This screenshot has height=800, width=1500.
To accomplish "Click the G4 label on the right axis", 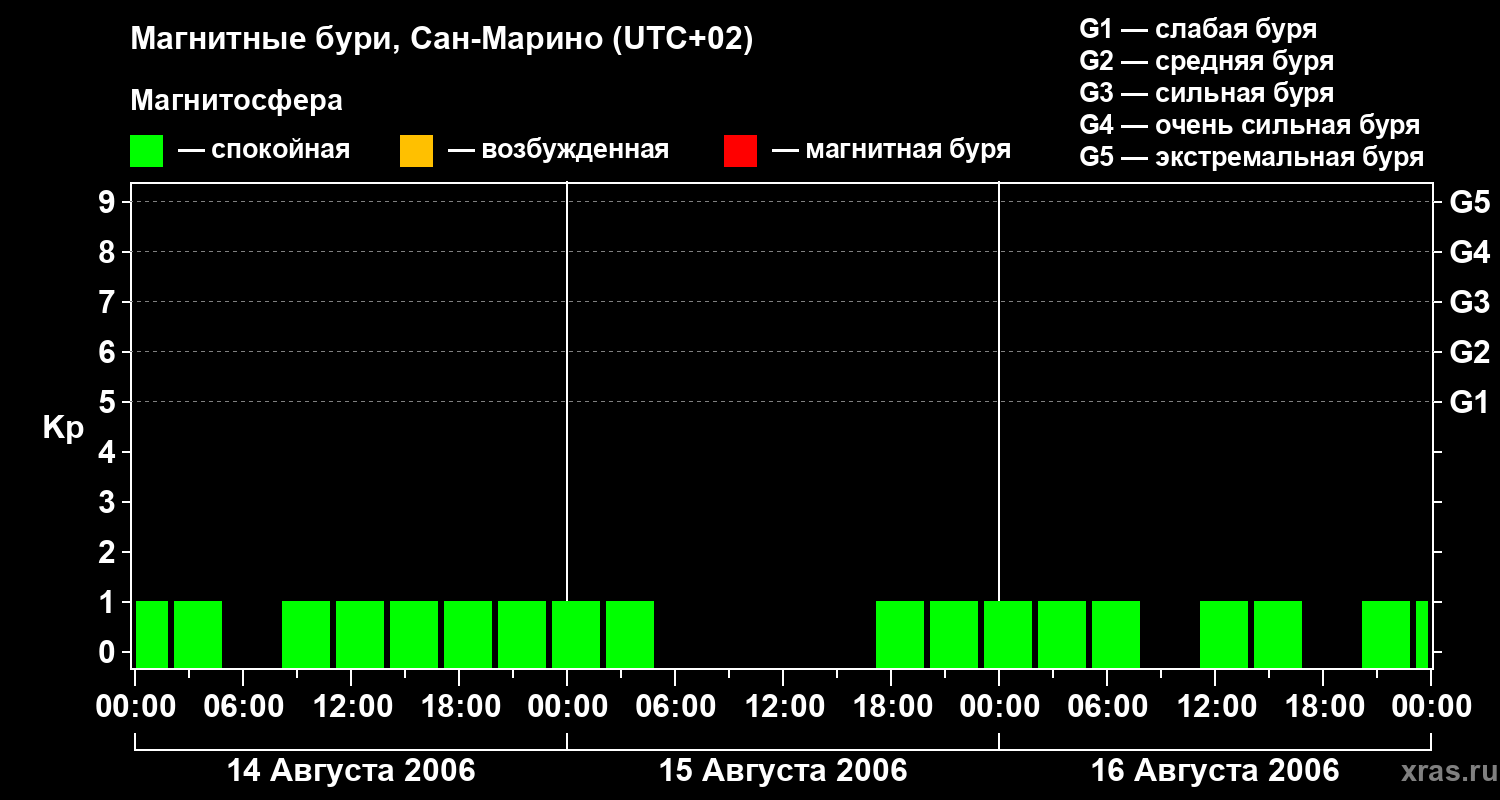I will click(1470, 252).
